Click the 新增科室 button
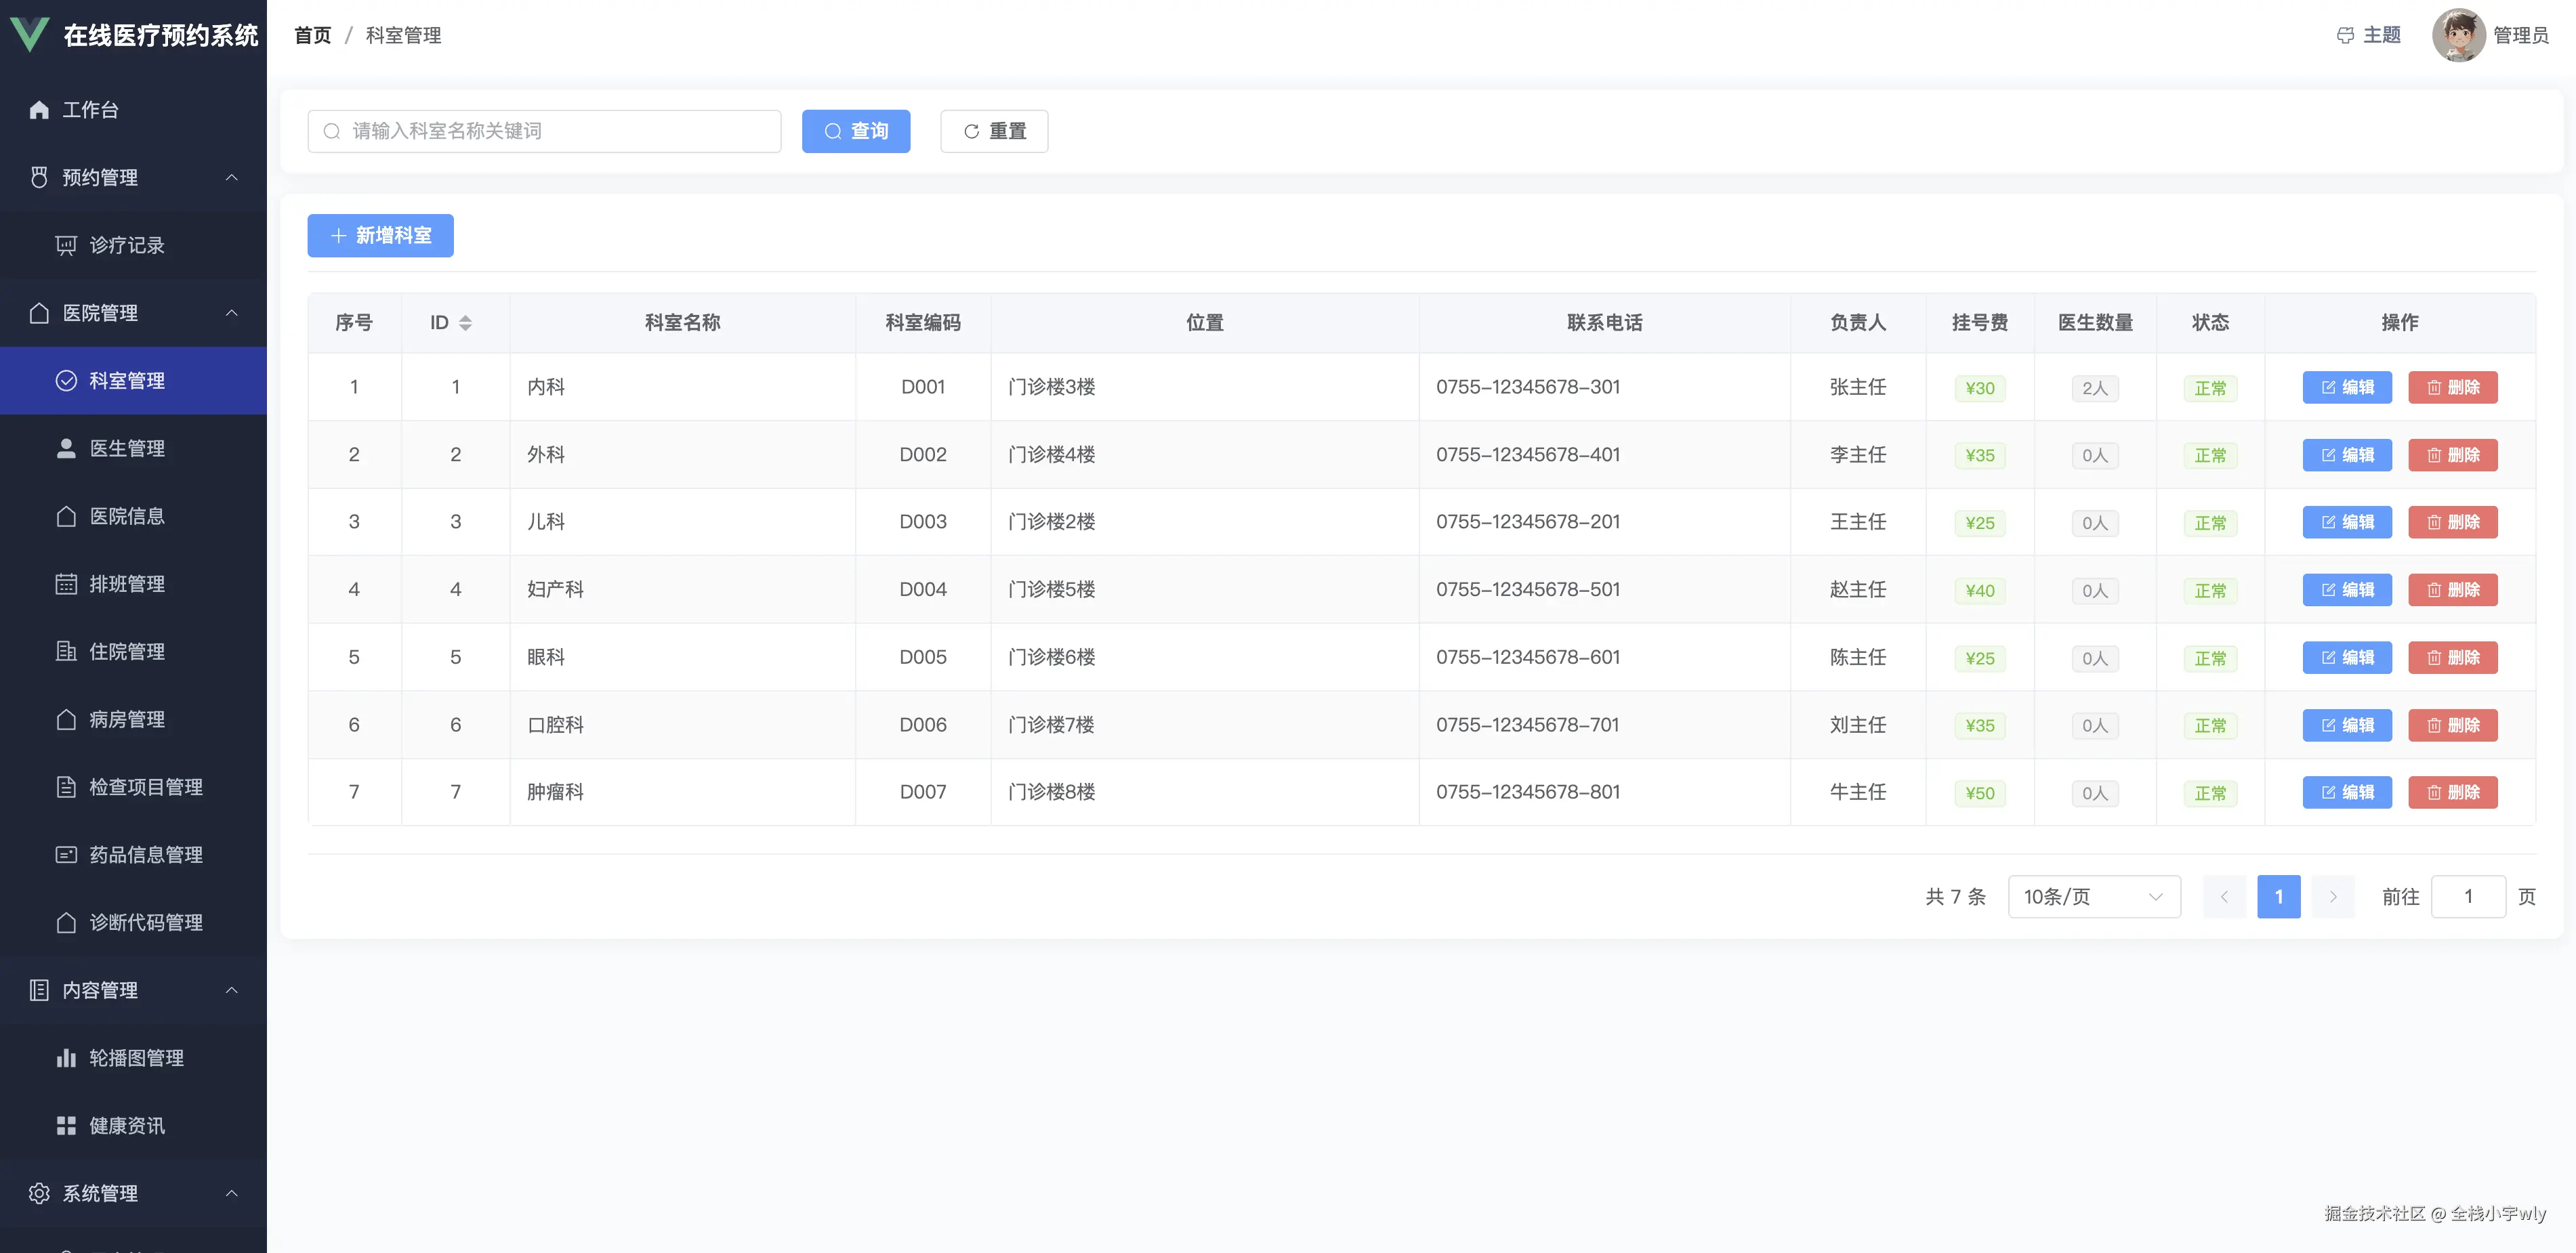 [x=380, y=236]
